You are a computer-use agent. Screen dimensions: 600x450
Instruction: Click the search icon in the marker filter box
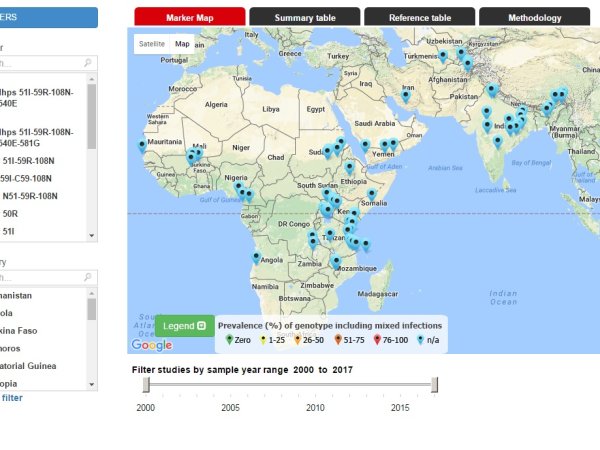coord(88,63)
